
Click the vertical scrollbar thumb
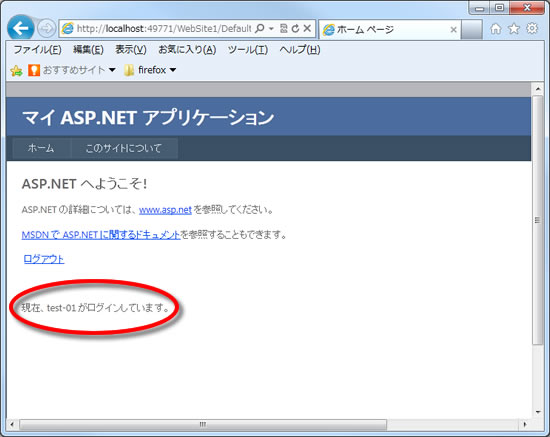pos(537,220)
